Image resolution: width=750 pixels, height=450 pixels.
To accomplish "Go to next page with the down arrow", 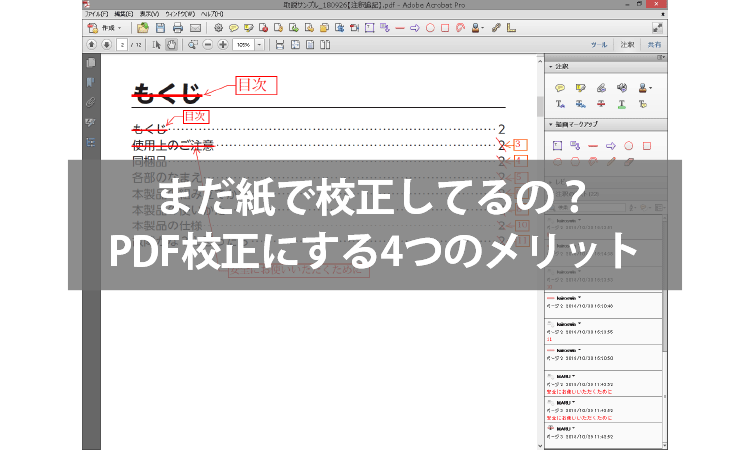I will [x=106, y=44].
